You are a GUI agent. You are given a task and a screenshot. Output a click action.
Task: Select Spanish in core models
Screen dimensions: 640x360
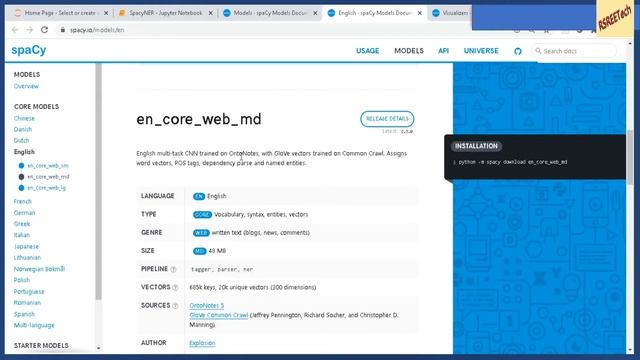click(x=24, y=314)
